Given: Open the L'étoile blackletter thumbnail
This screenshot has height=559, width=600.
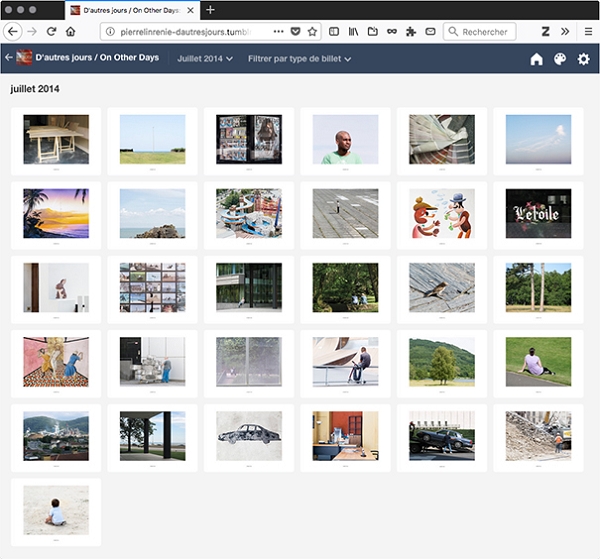Looking at the screenshot, I should (538, 213).
